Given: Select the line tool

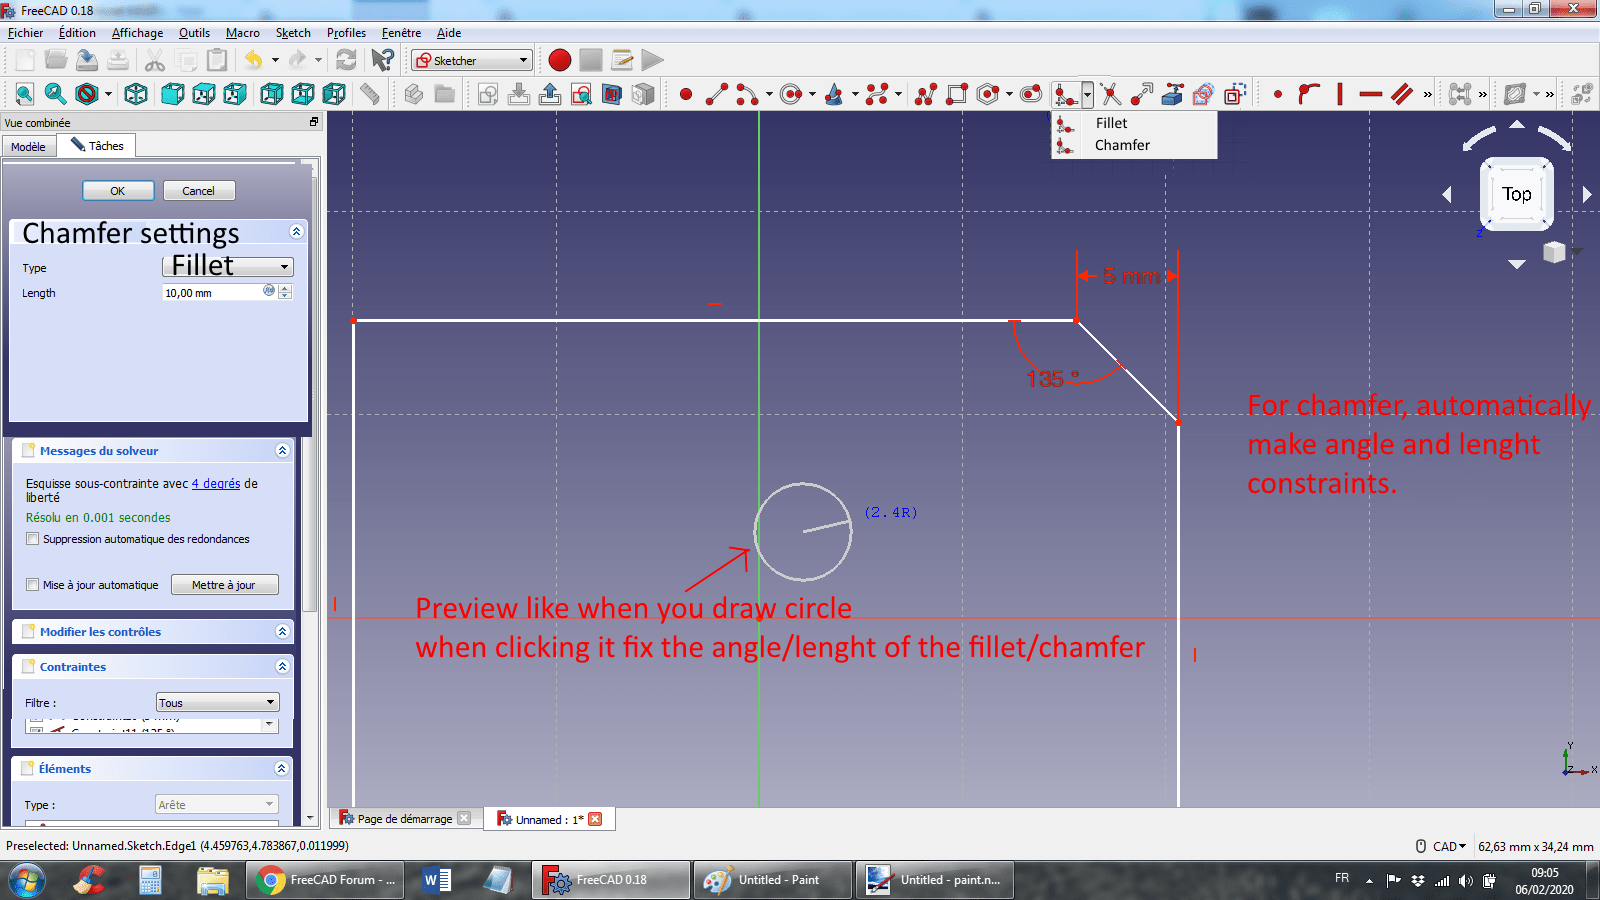Looking at the screenshot, I should click(715, 94).
